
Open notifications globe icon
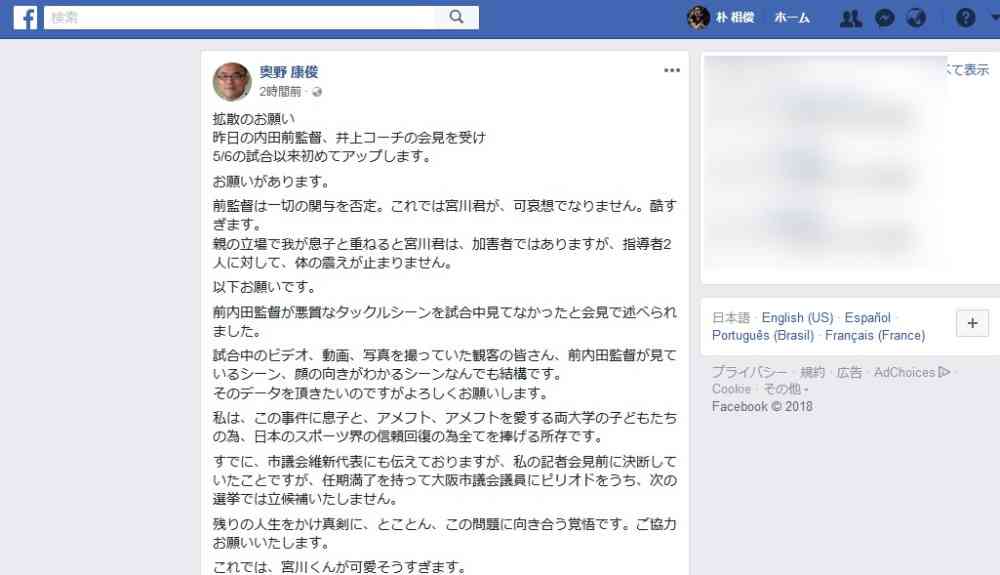(x=916, y=18)
